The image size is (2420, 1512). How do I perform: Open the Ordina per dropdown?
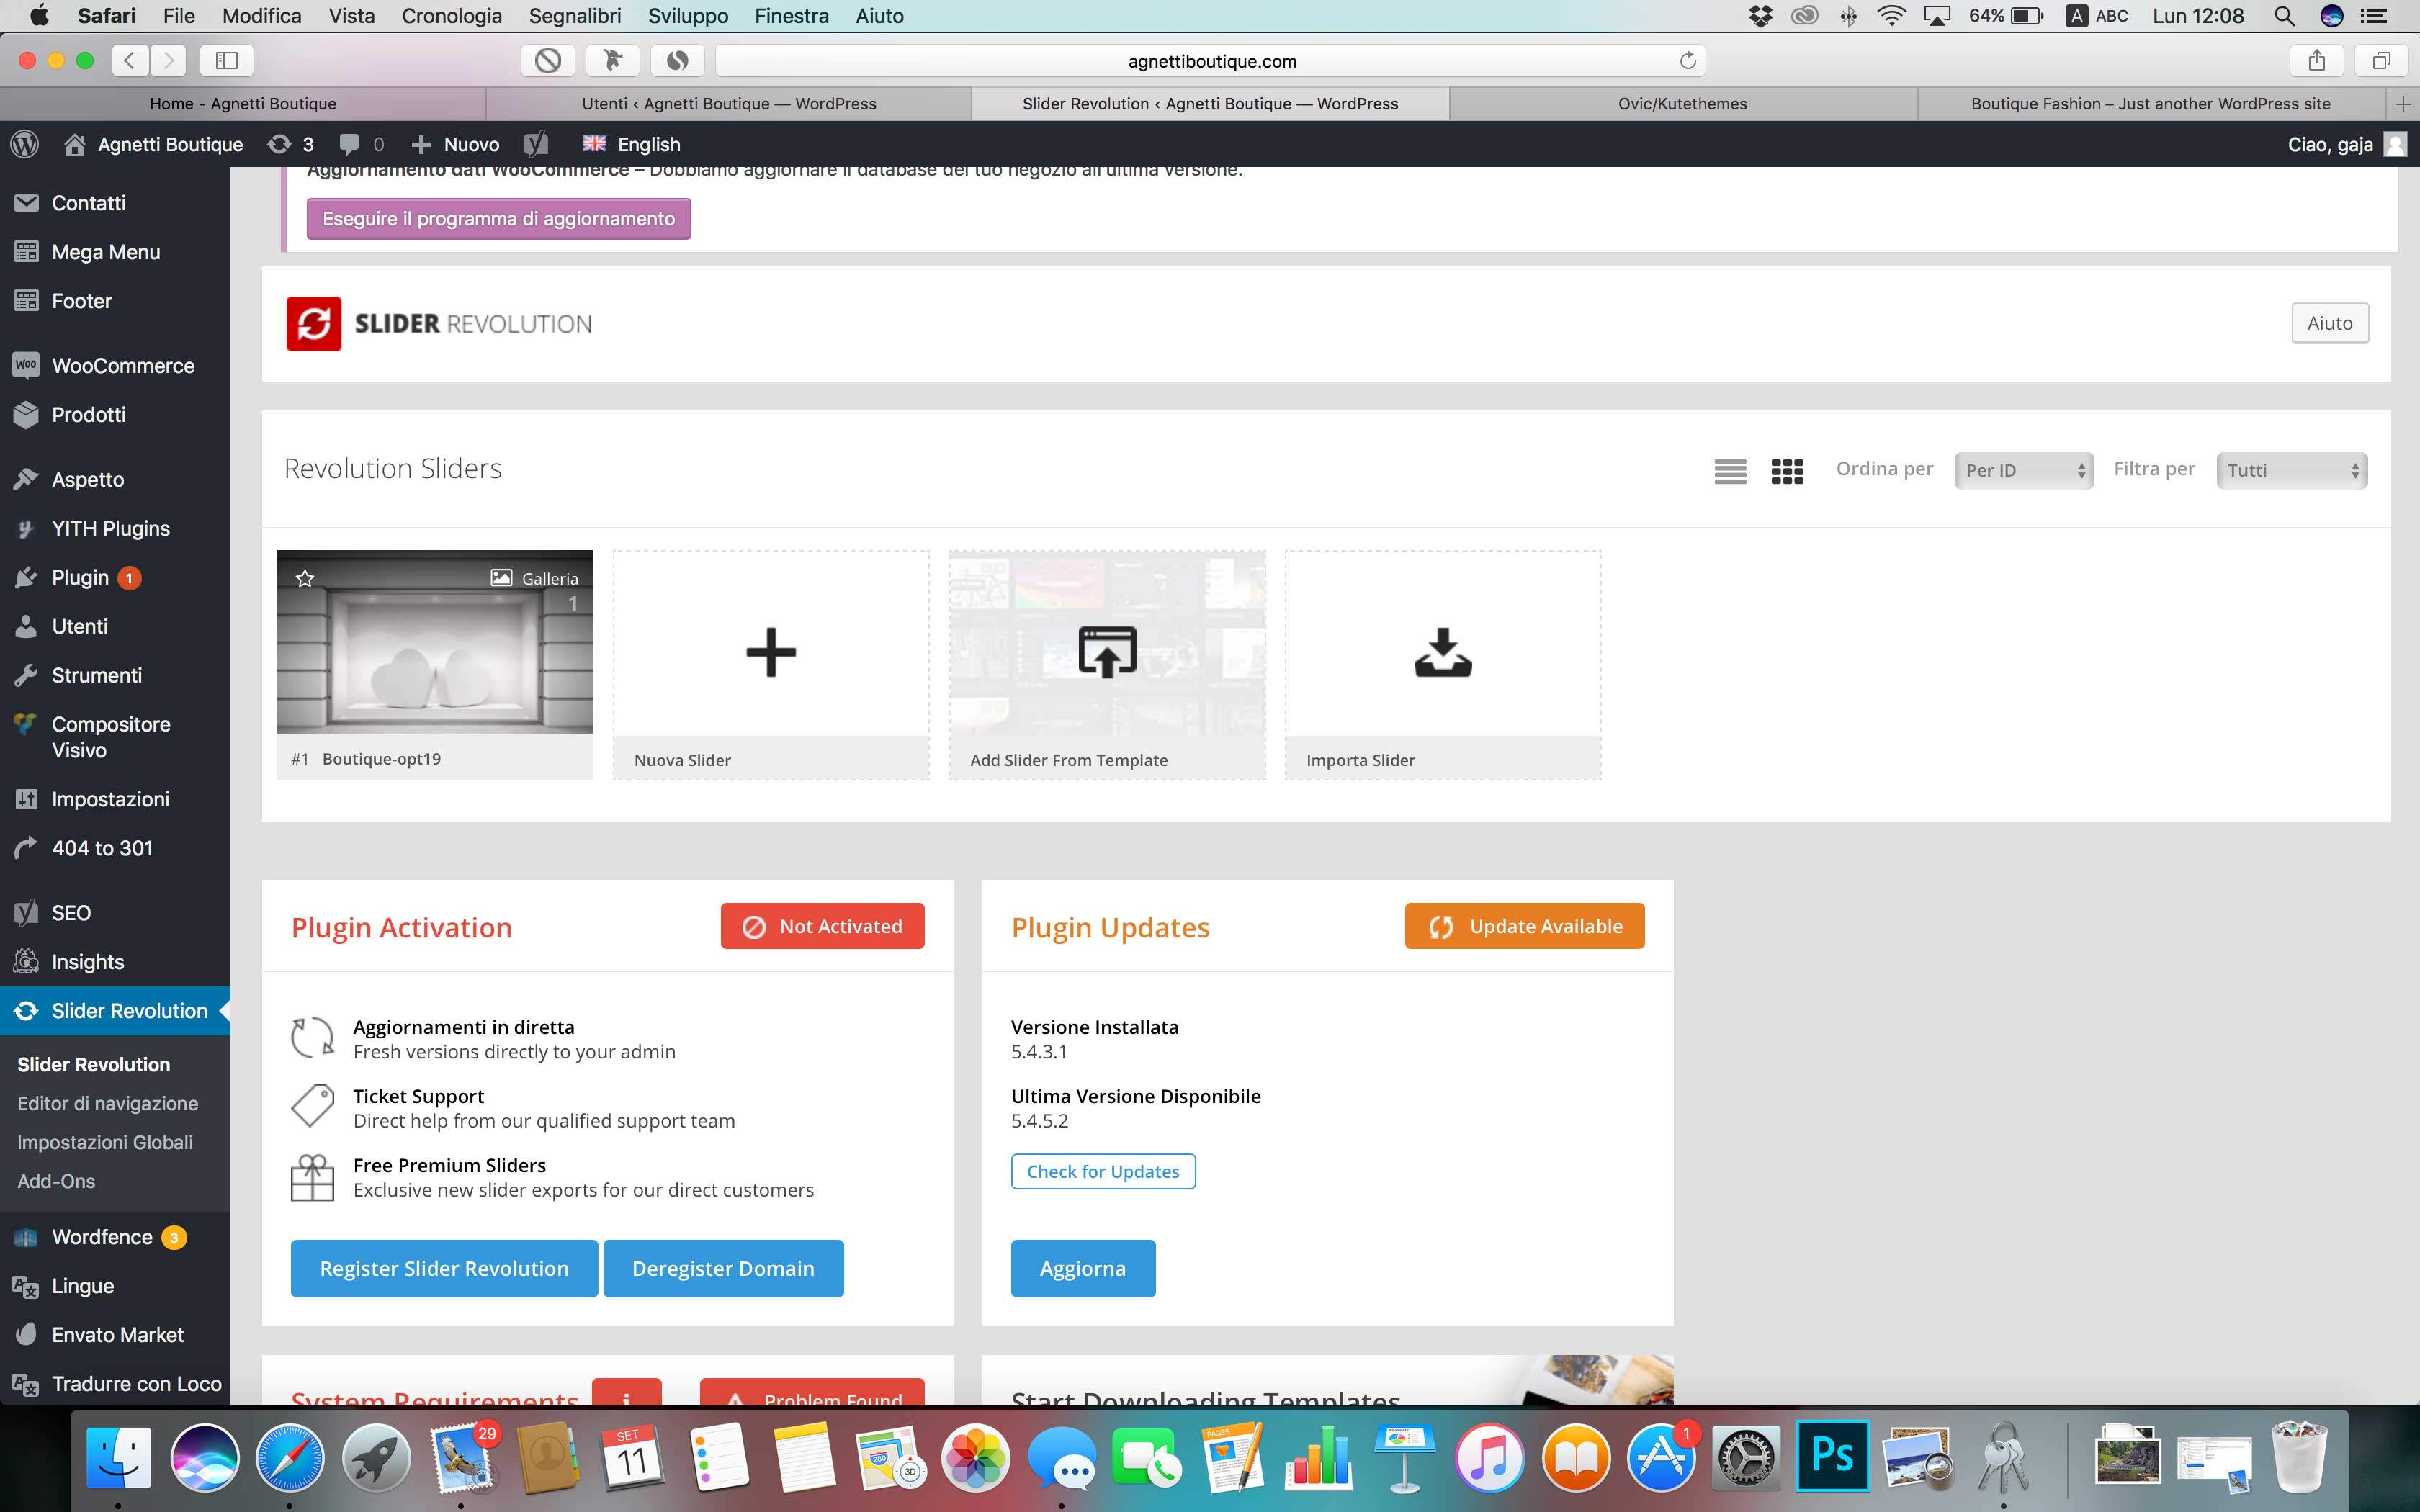coord(2024,470)
